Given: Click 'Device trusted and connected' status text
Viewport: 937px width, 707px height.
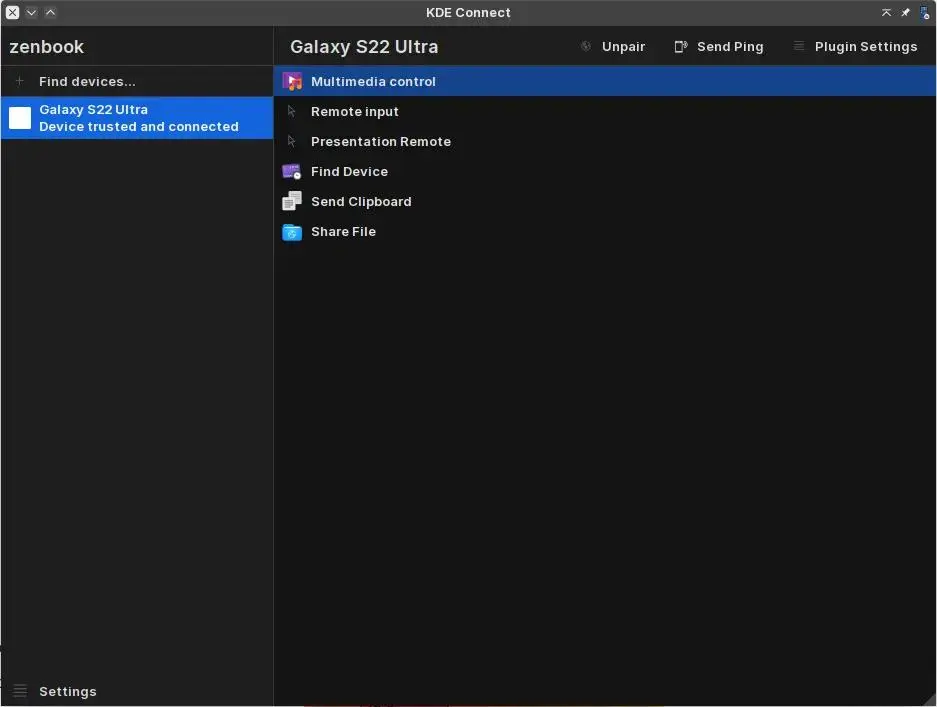Looking at the screenshot, I should point(139,127).
